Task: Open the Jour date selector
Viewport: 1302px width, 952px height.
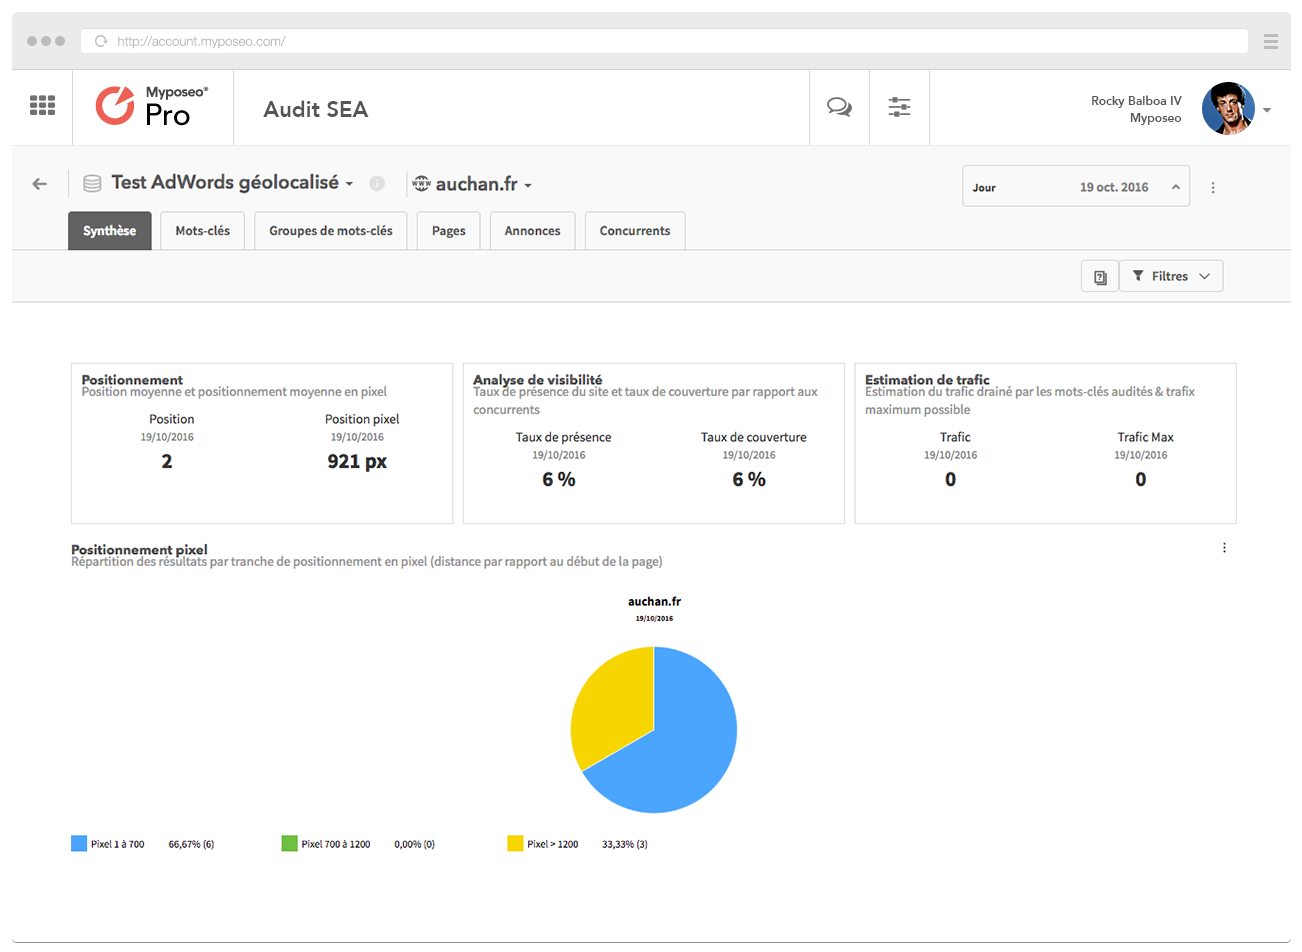Action: coord(1076,186)
